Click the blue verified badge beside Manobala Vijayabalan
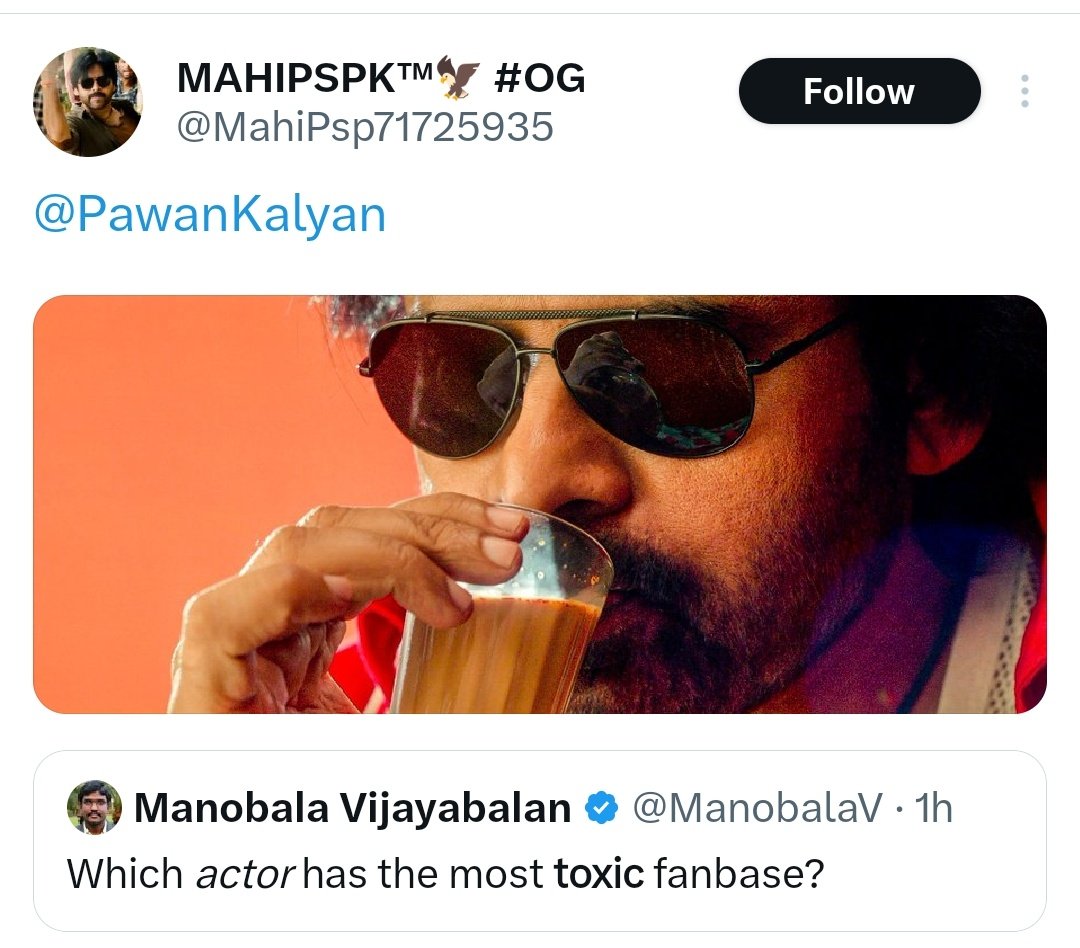The width and height of the screenshot is (1080, 948). 601,807
